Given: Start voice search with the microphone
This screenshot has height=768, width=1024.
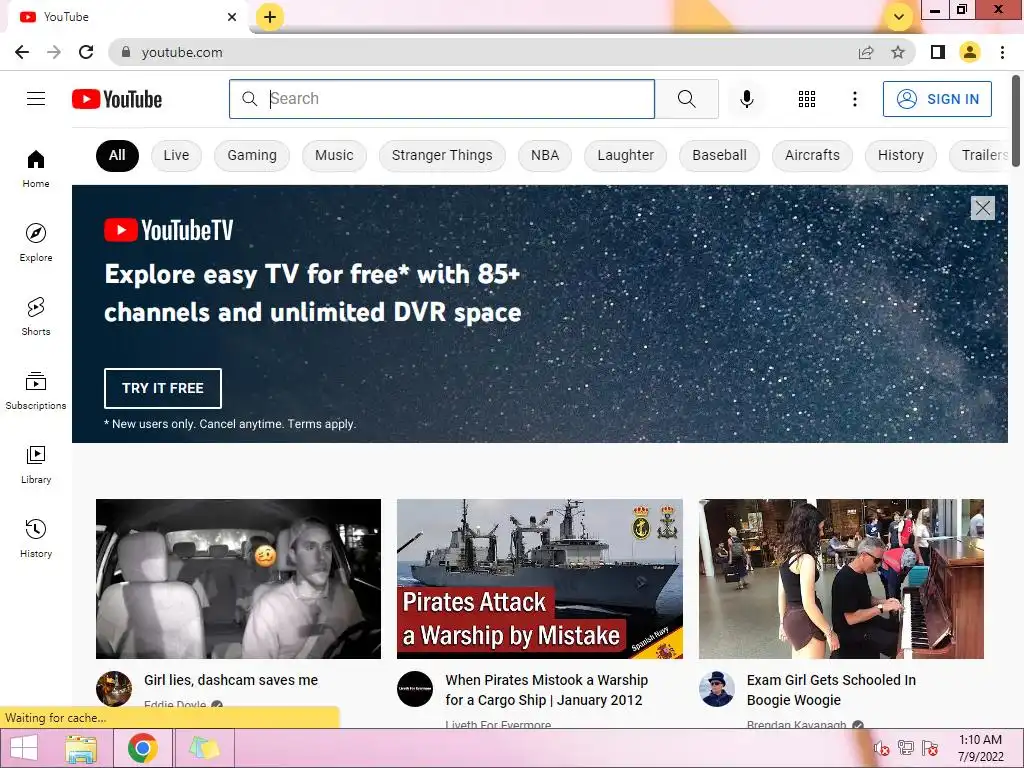Looking at the screenshot, I should tap(746, 99).
